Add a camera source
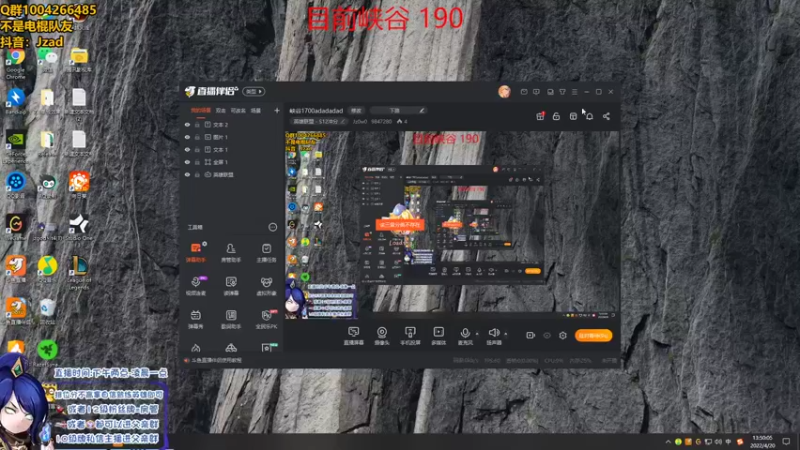Image resolution: width=800 pixels, height=450 pixels. (x=382, y=336)
